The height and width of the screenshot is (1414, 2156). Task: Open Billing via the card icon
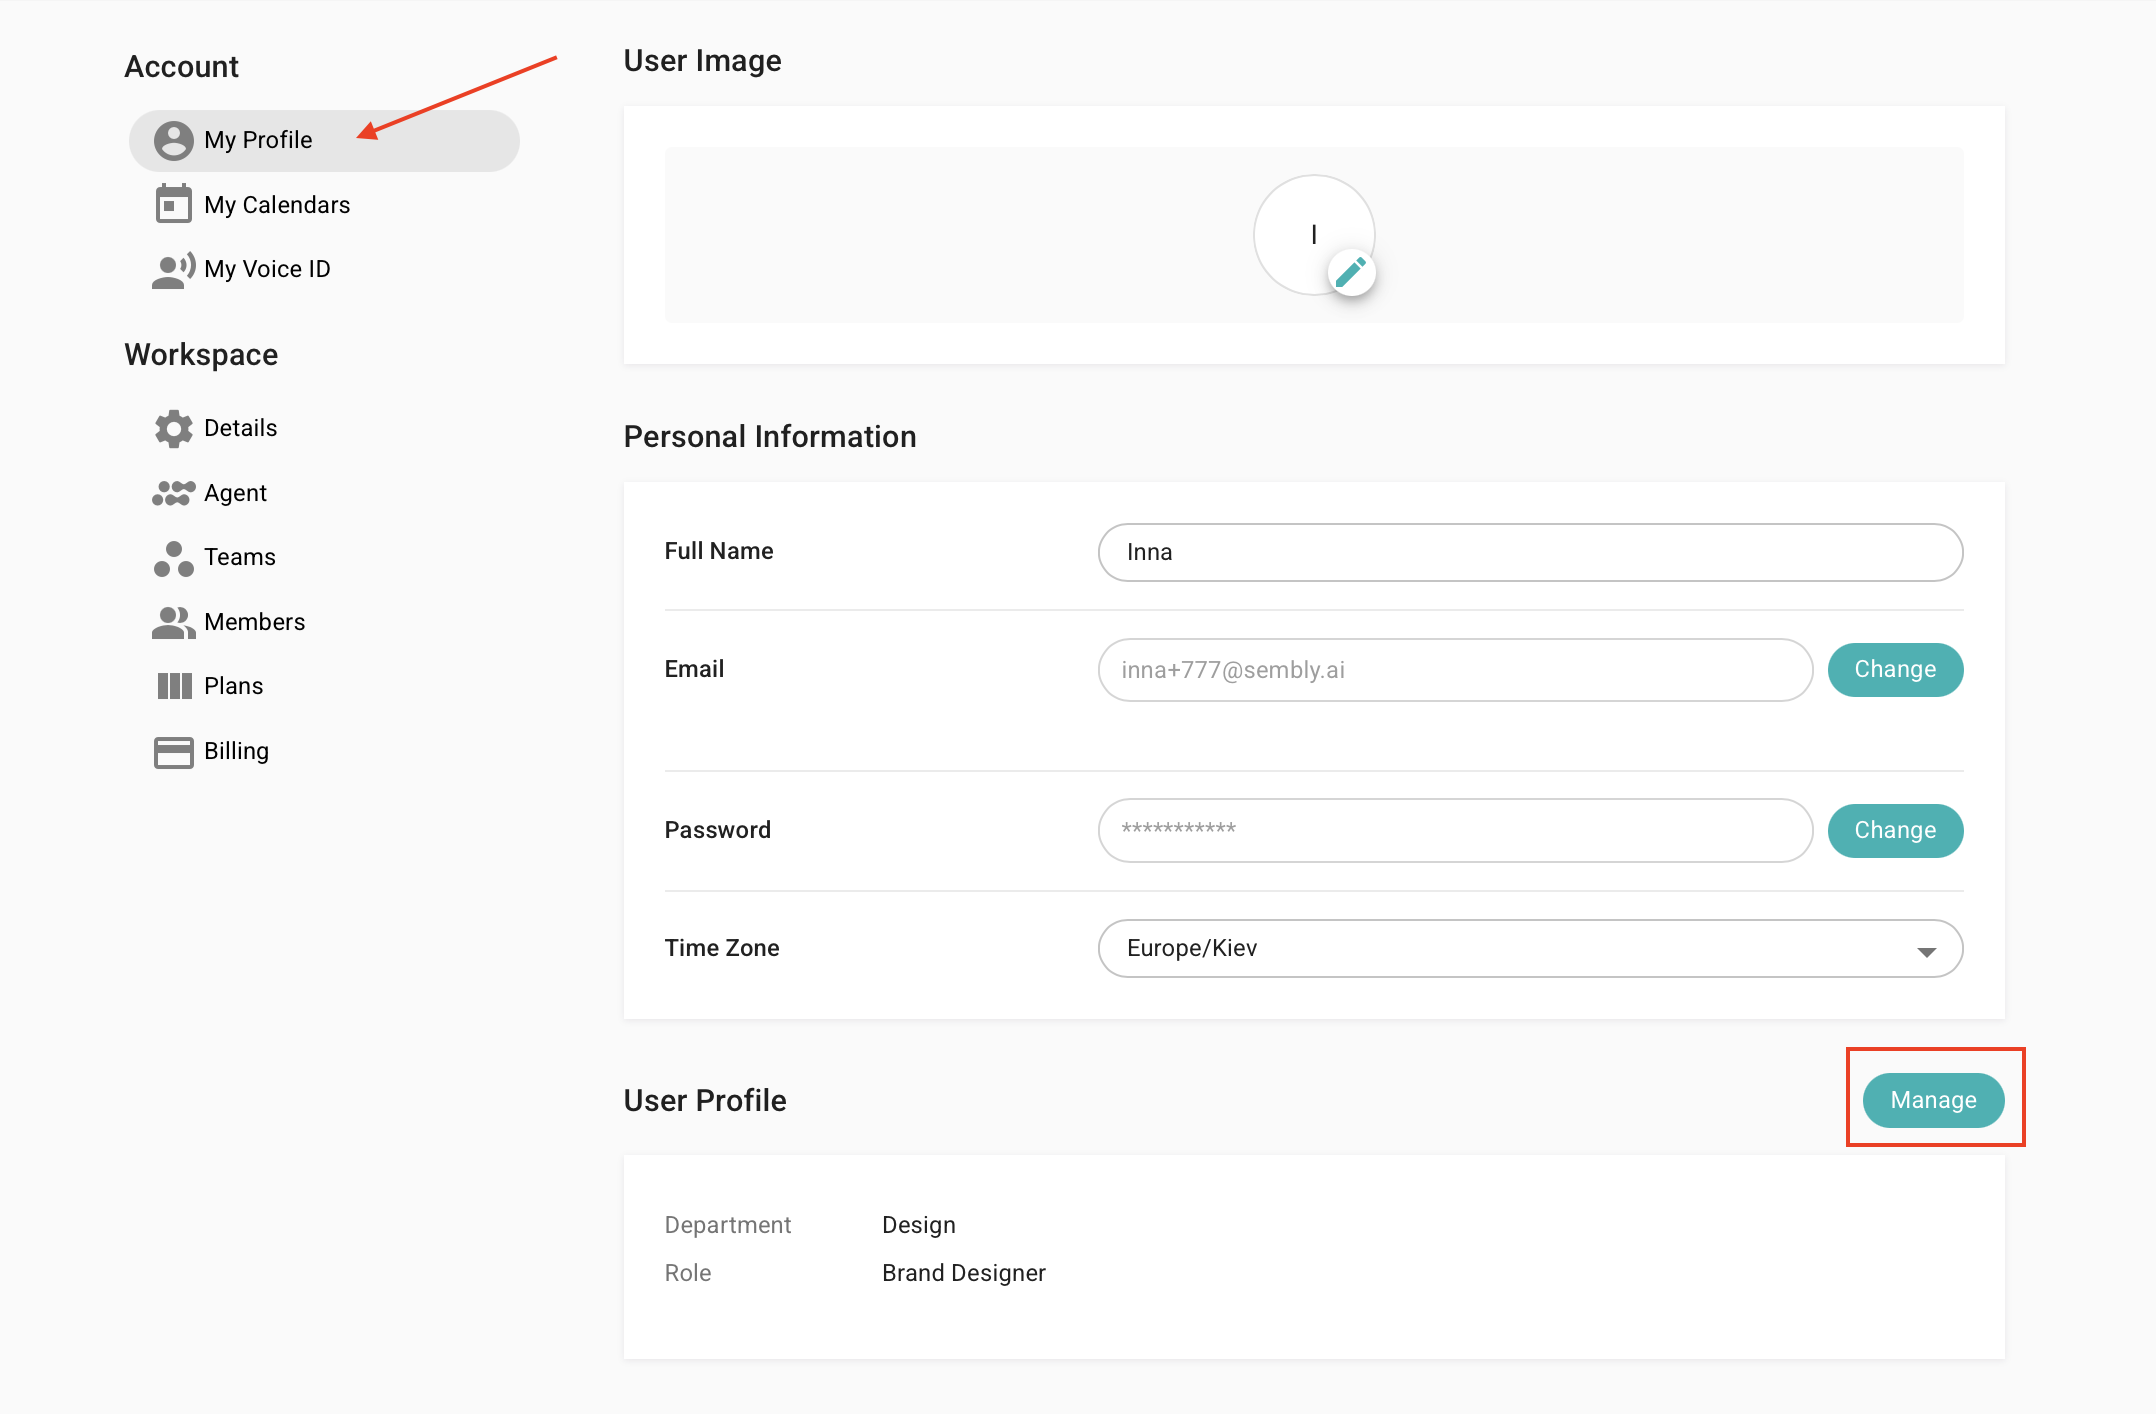click(173, 750)
